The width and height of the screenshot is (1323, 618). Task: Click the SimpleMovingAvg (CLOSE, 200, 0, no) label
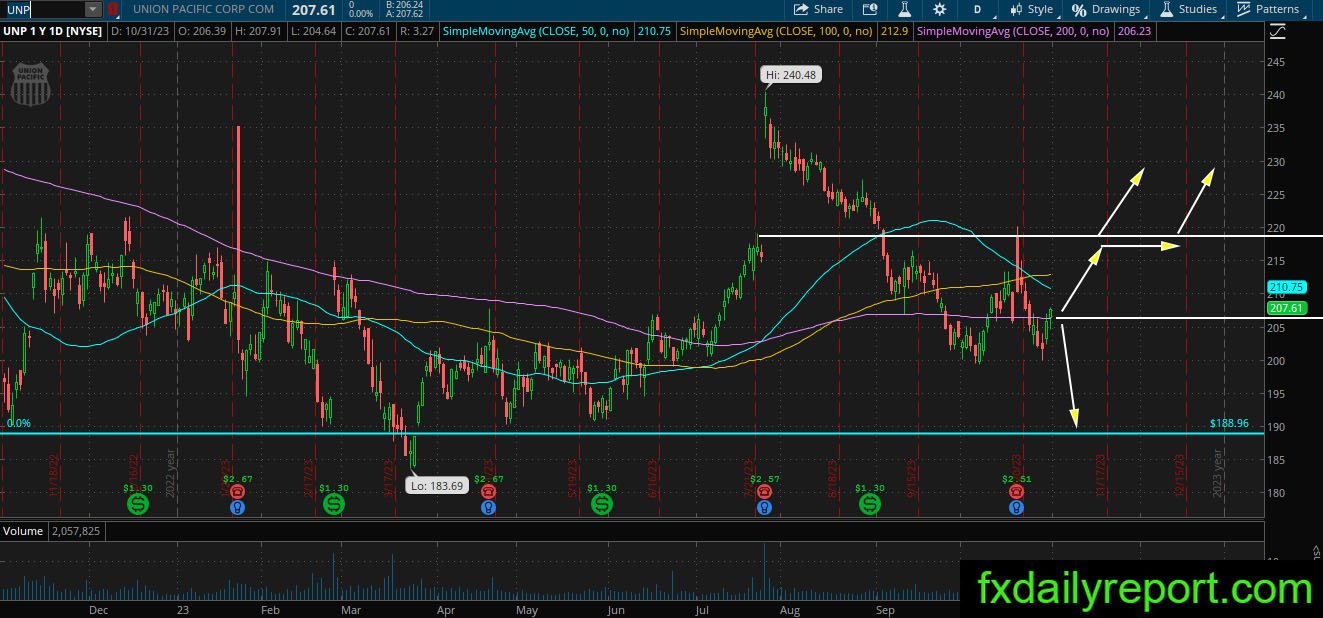point(1012,32)
